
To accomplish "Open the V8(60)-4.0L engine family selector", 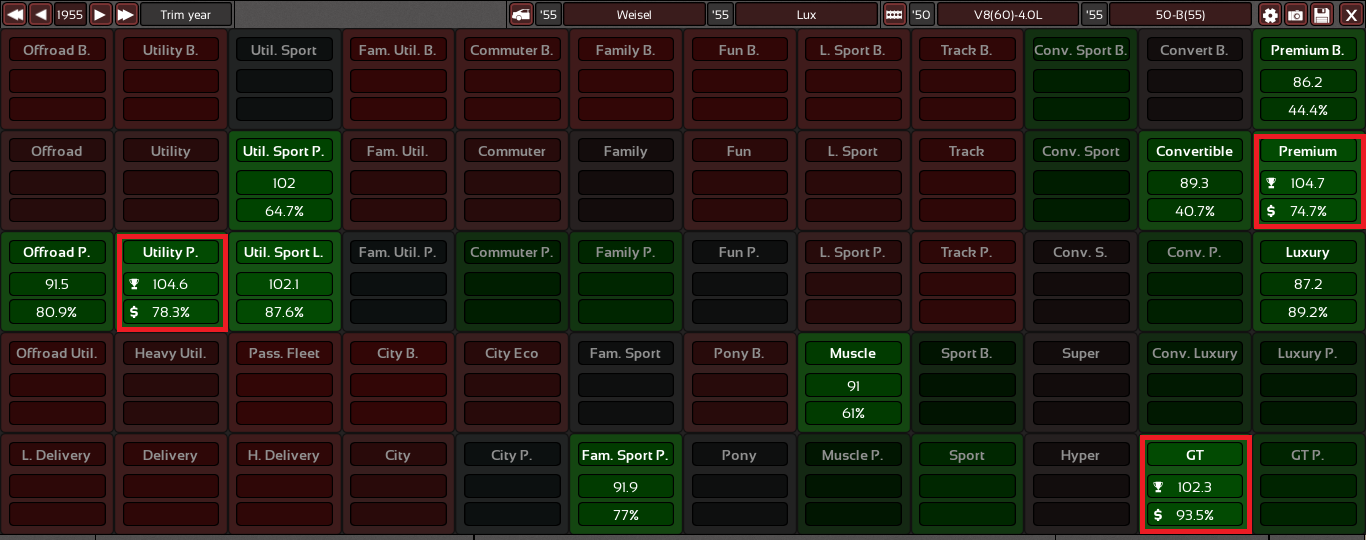I will [x=1008, y=15].
